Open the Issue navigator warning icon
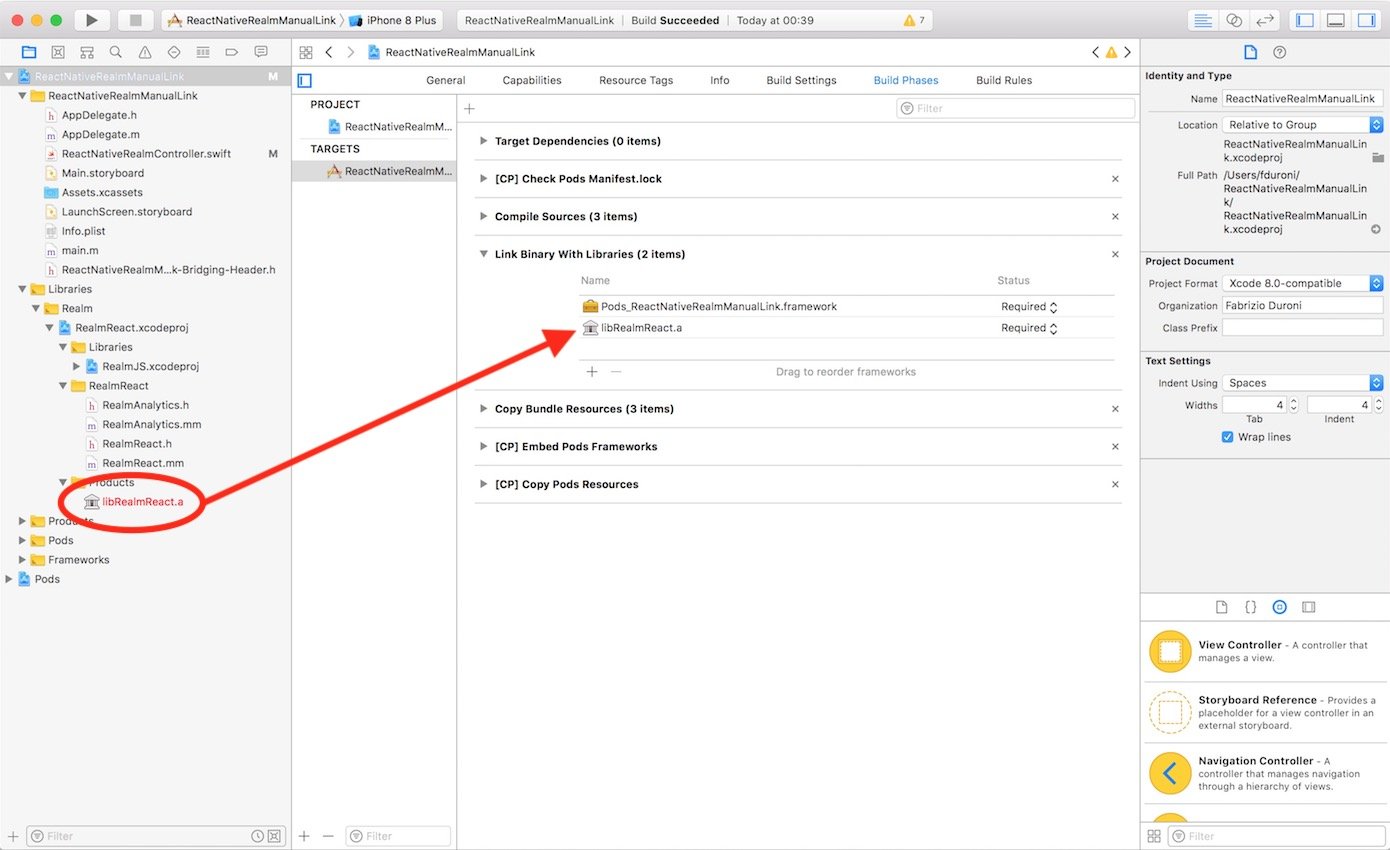The height and width of the screenshot is (850, 1390). click(x=145, y=52)
